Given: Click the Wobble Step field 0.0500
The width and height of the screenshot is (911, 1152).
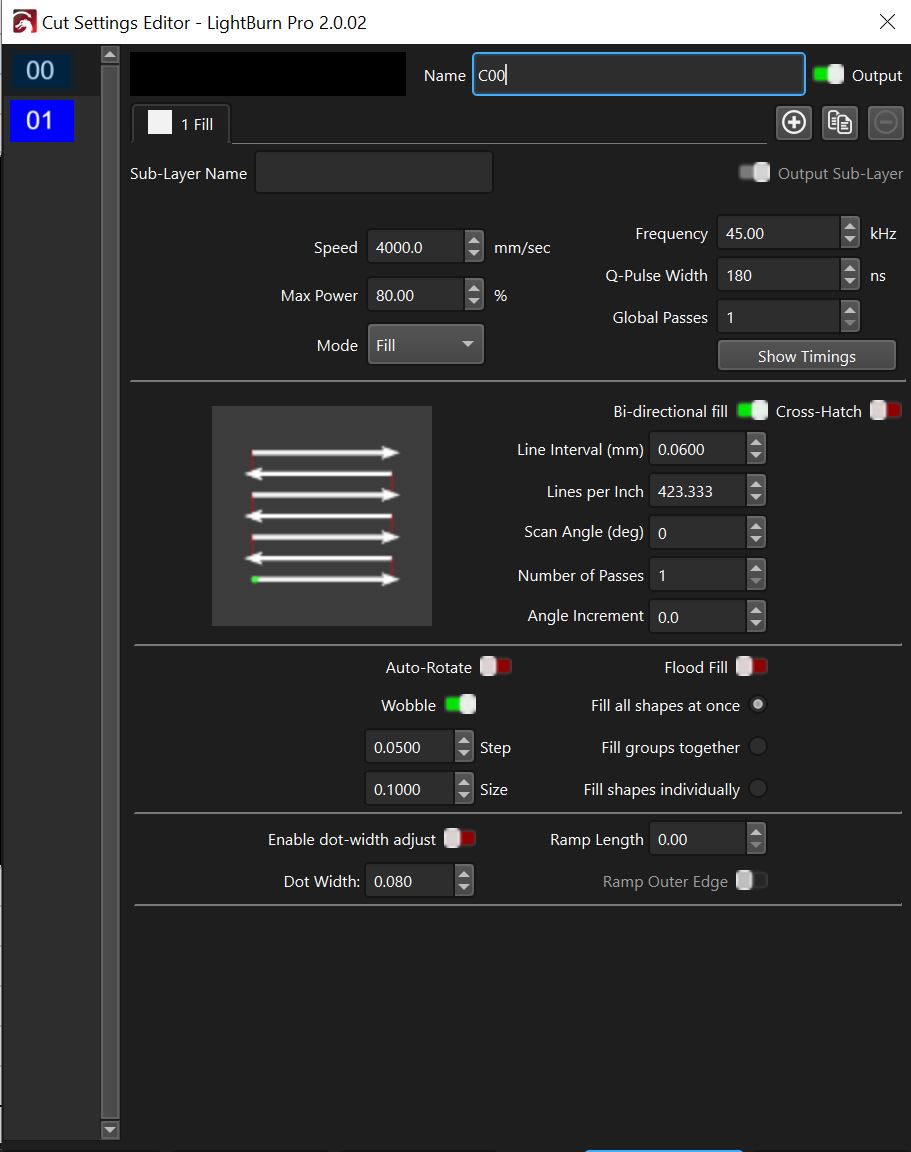Looking at the screenshot, I should pyautogui.click(x=410, y=746).
